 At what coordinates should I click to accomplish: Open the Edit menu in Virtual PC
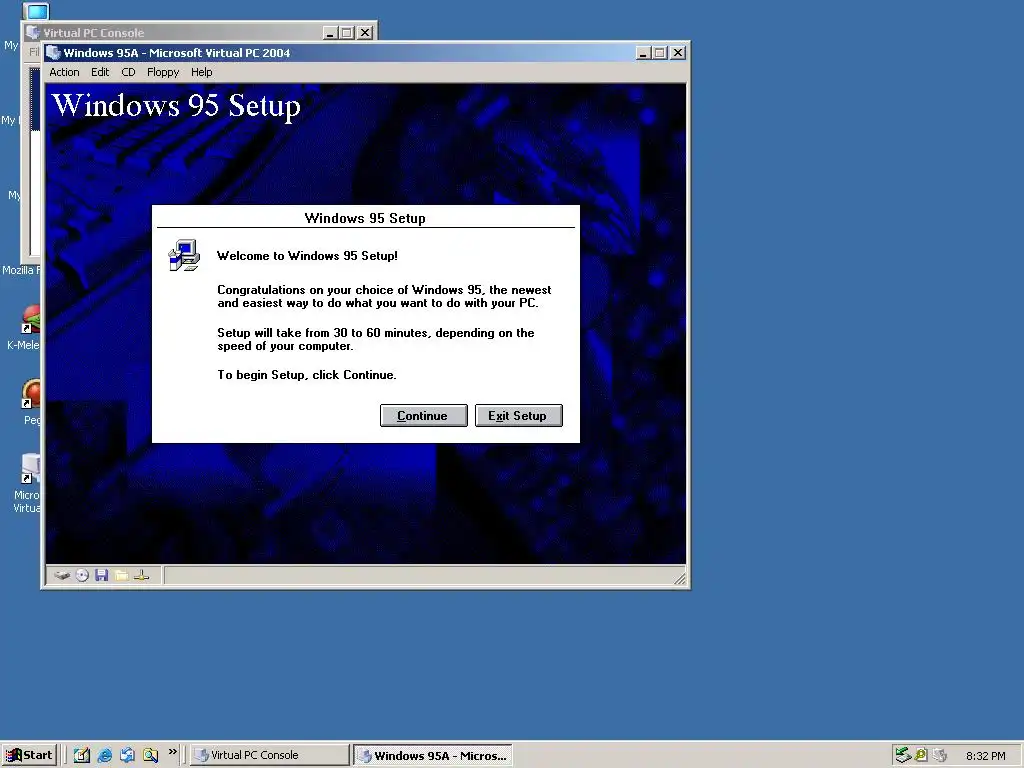pos(100,72)
